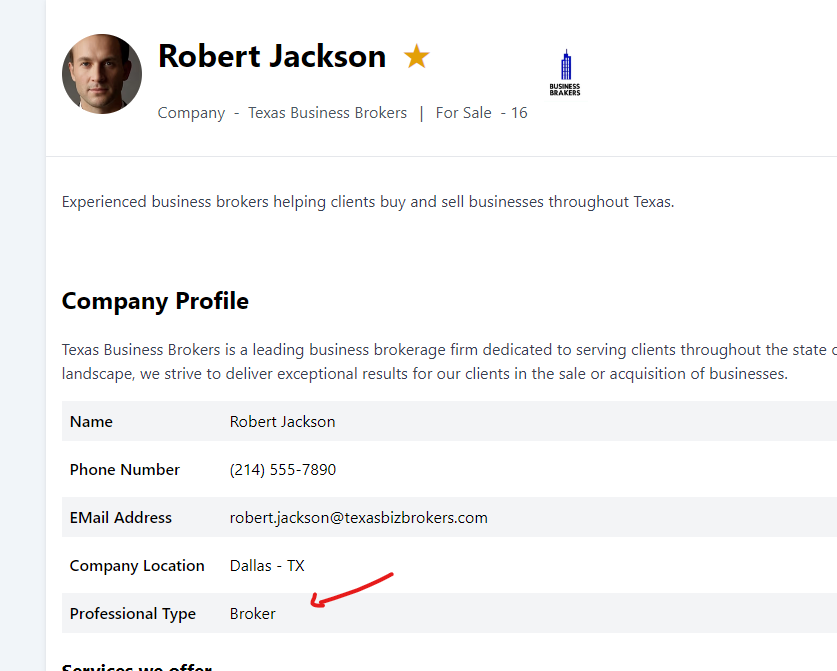Click the Phone Number row label
This screenshot has width=837, height=671.
point(124,470)
